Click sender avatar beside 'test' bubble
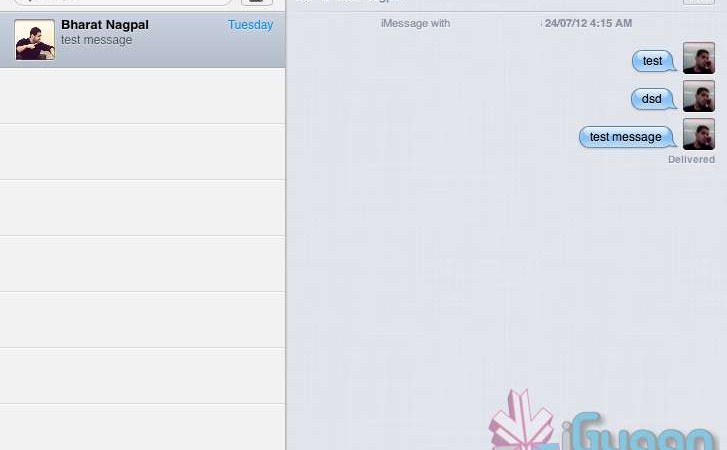The height and width of the screenshot is (450, 727). (698, 59)
